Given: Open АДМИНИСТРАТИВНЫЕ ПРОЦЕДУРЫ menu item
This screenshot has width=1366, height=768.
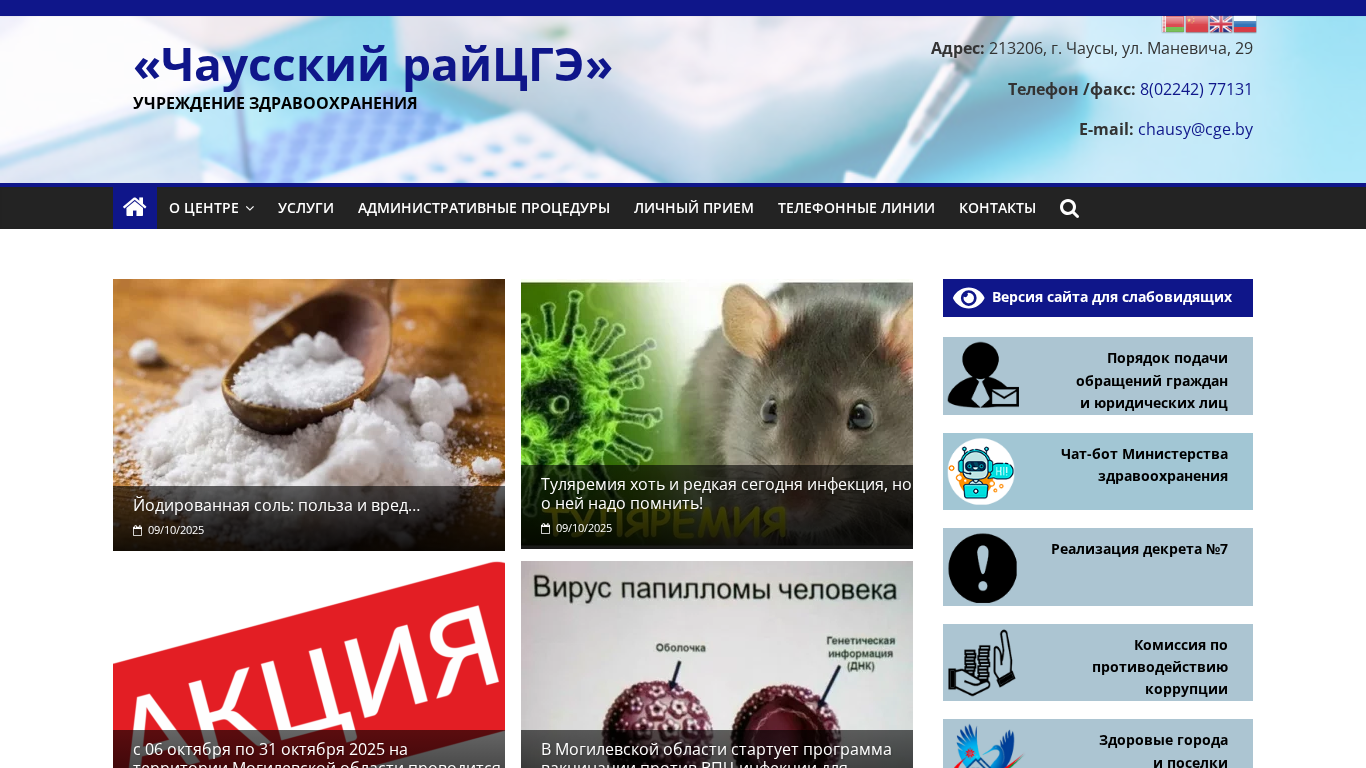Looking at the screenshot, I should tap(484, 208).
